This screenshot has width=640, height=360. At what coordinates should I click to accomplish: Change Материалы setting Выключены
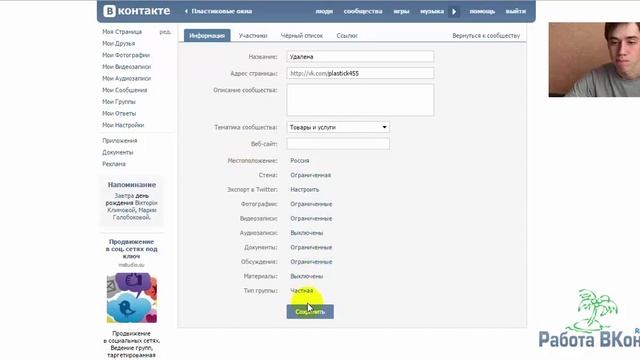point(307,276)
